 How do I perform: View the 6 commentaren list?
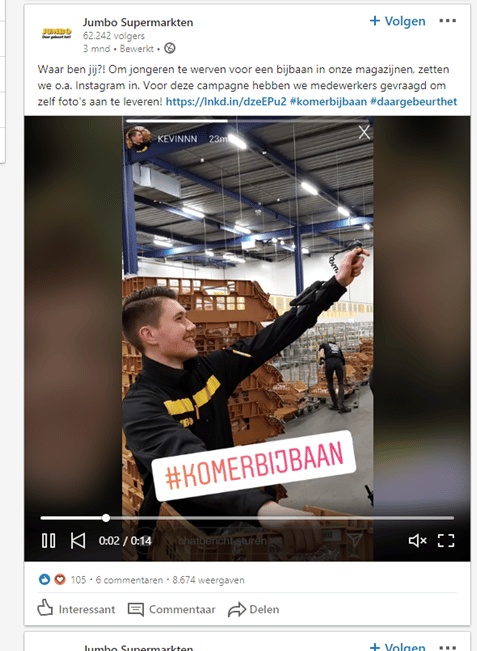[129, 580]
